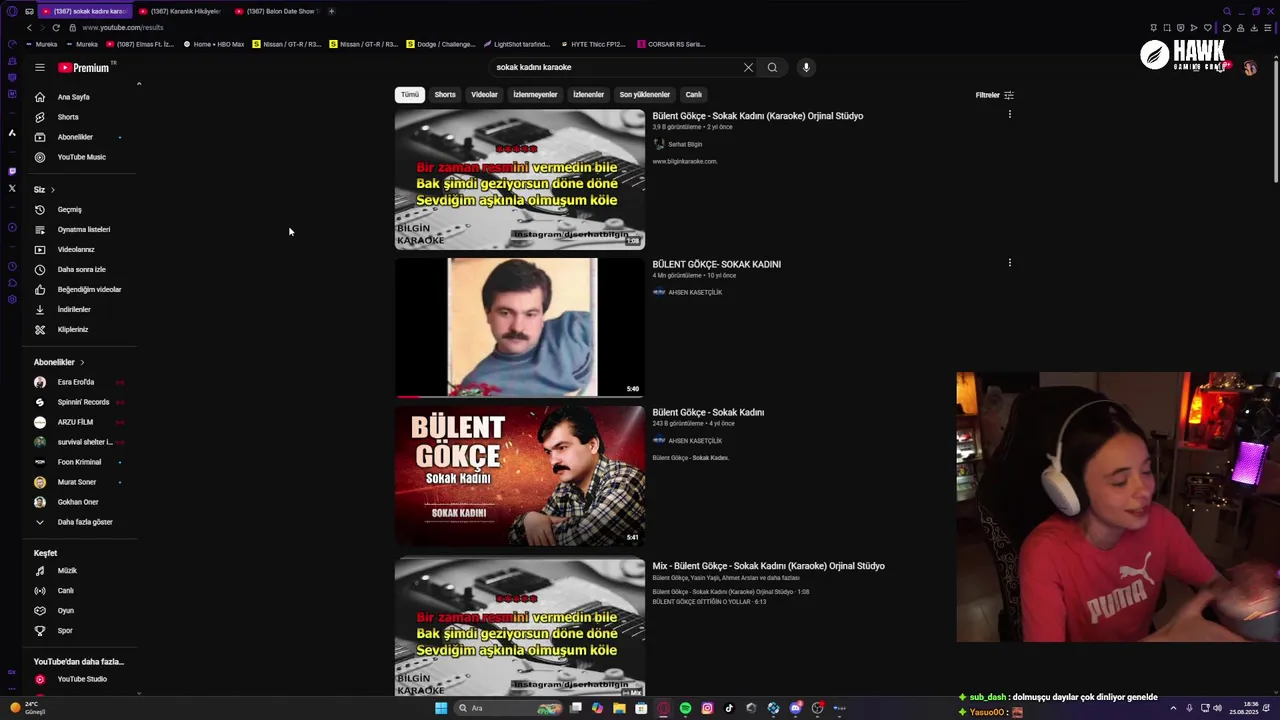Open YouTube Studio from sidebar

click(82, 679)
